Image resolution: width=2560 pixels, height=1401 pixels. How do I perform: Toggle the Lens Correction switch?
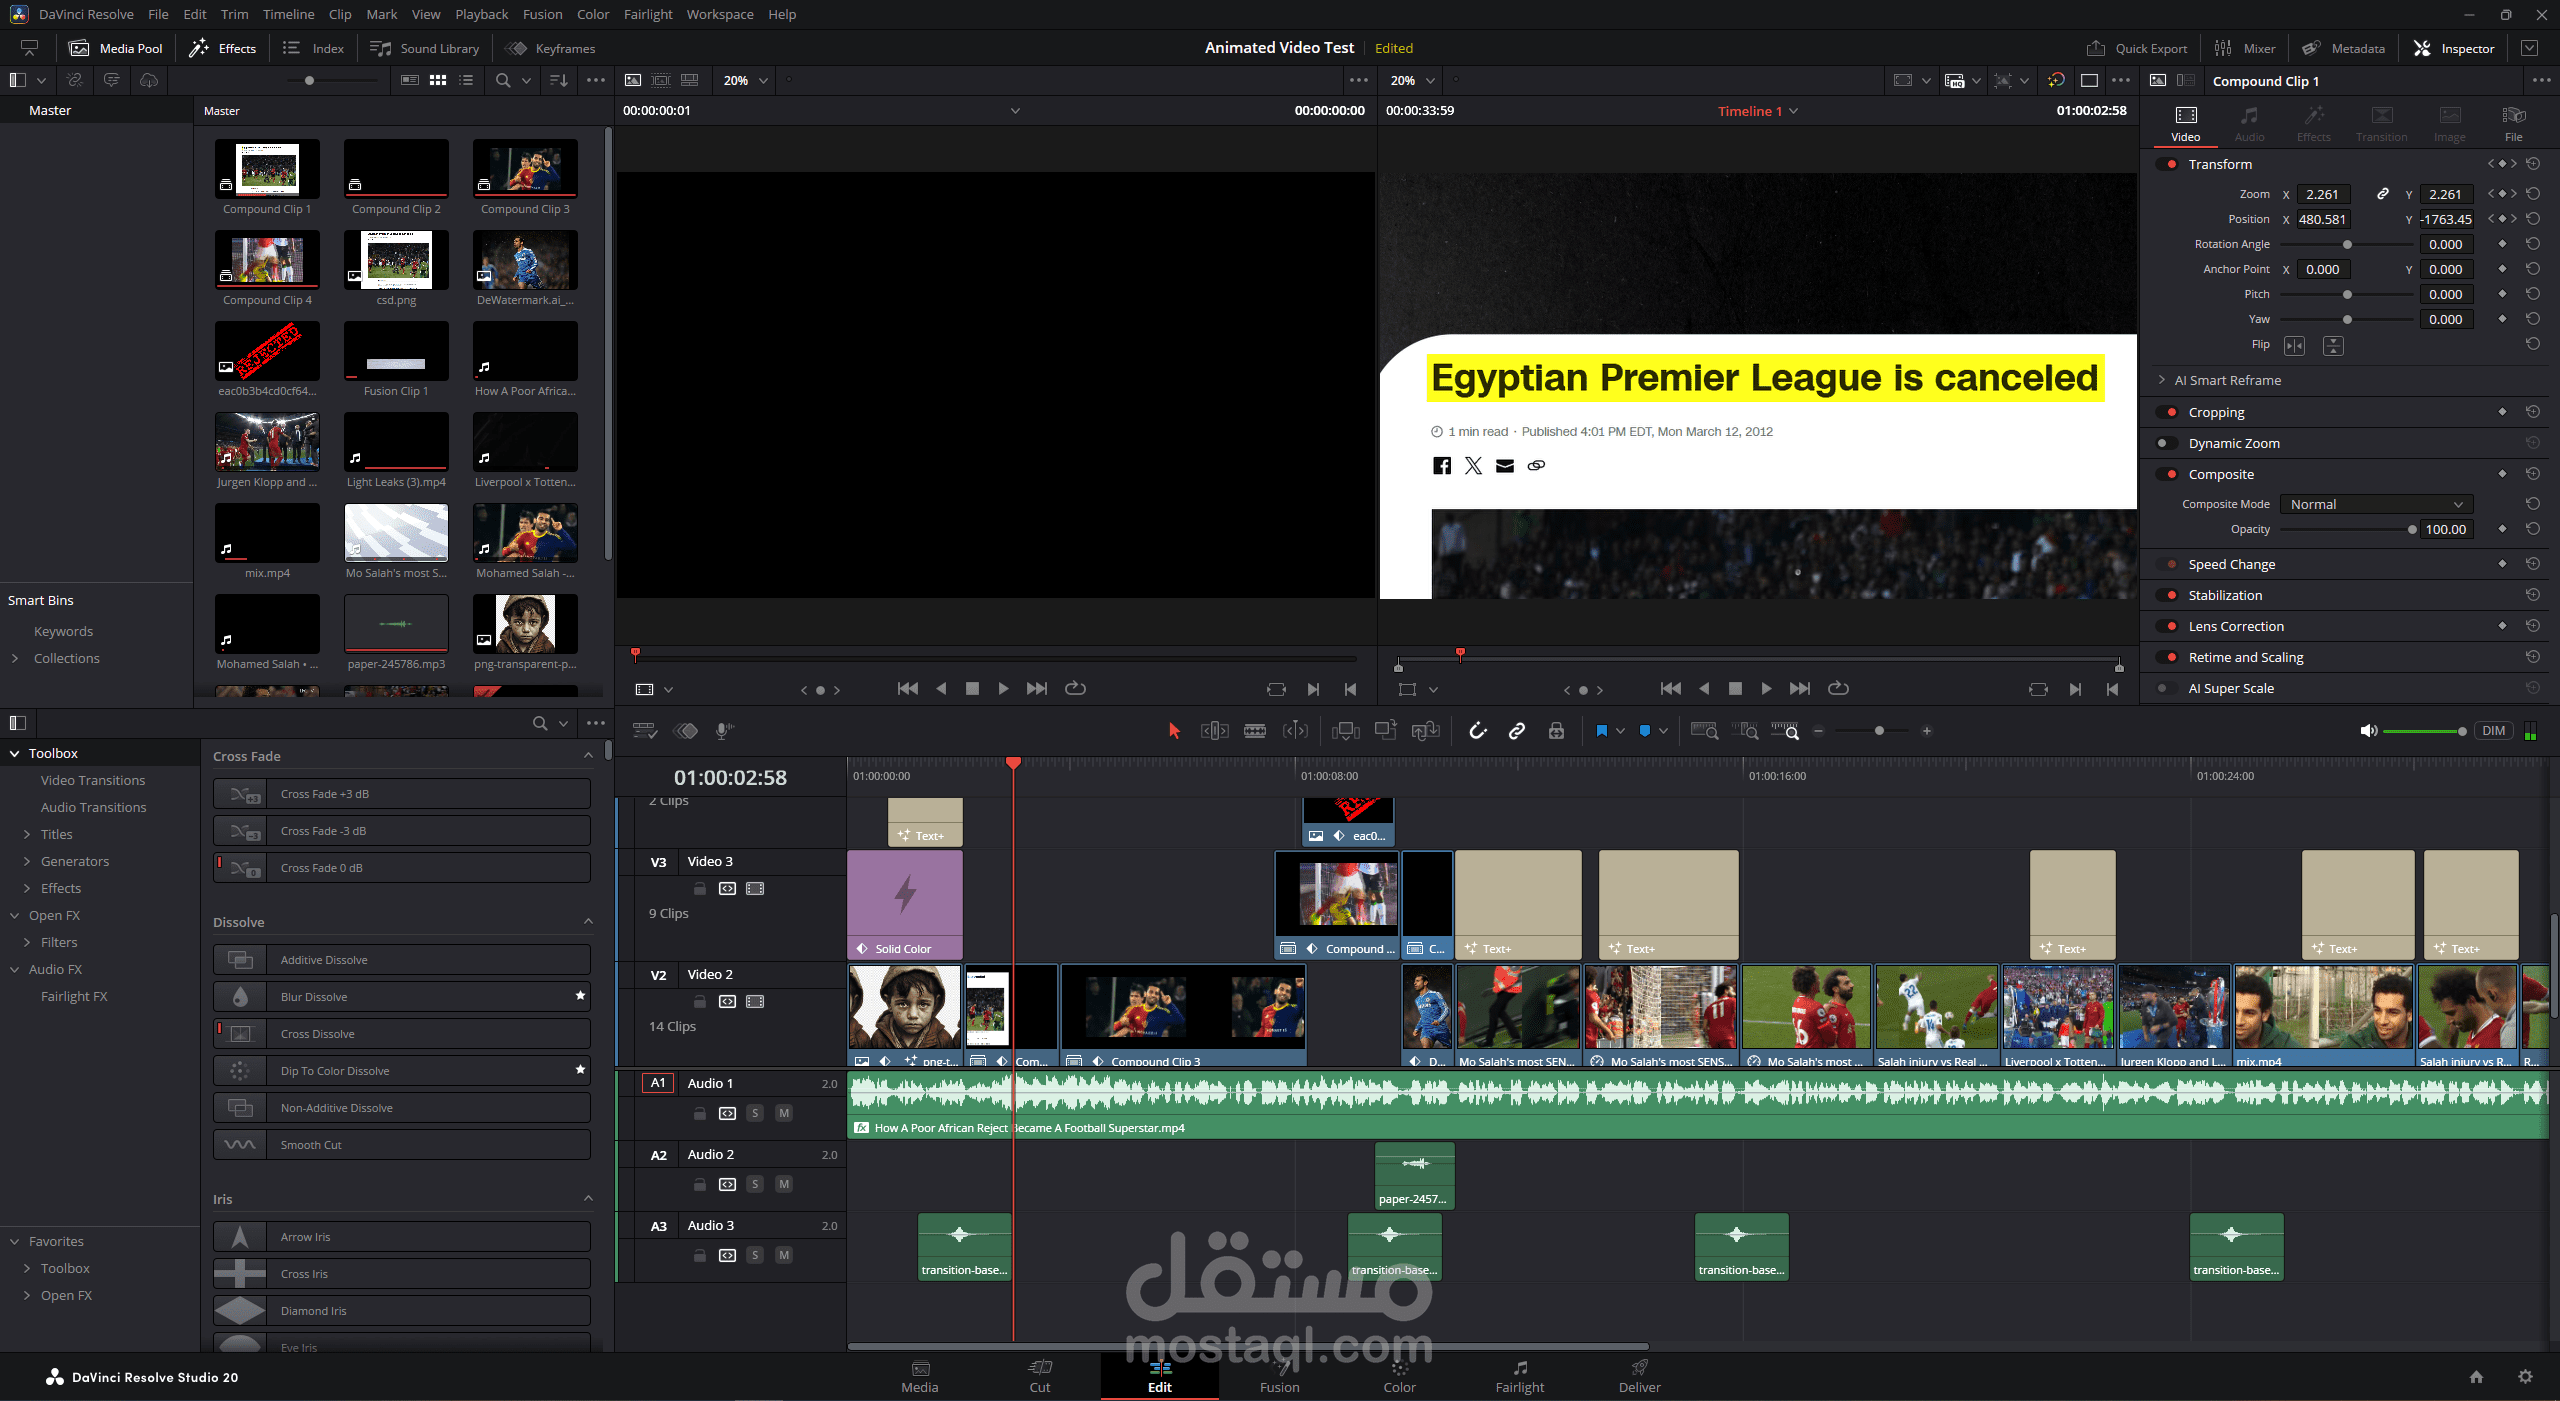(2168, 626)
